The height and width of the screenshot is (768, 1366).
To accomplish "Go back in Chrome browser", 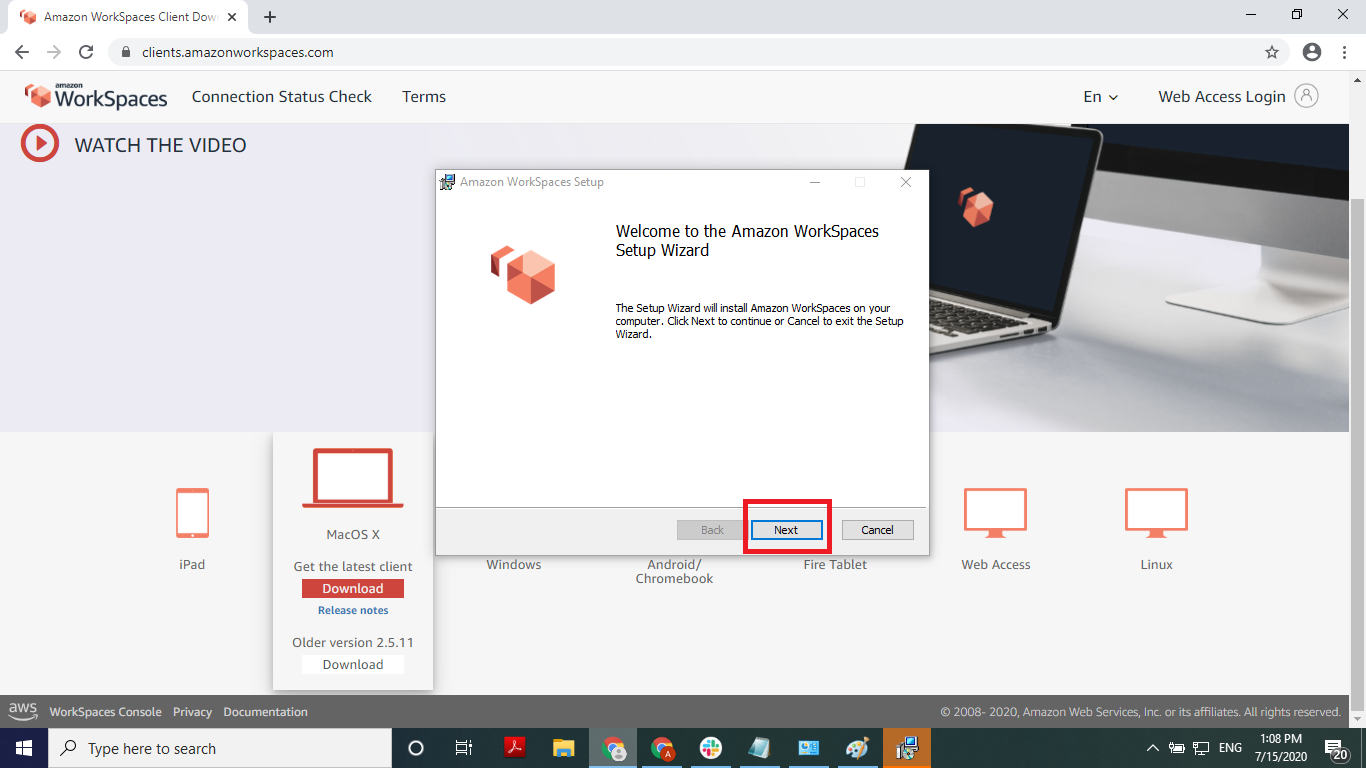I will 22,52.
